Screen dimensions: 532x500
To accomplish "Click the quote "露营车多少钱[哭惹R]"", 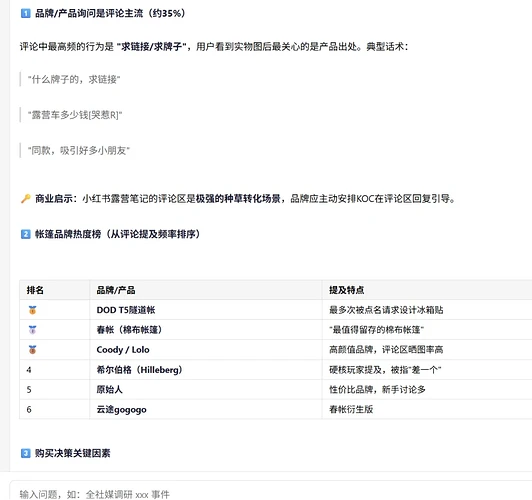I will coord(75,115).
